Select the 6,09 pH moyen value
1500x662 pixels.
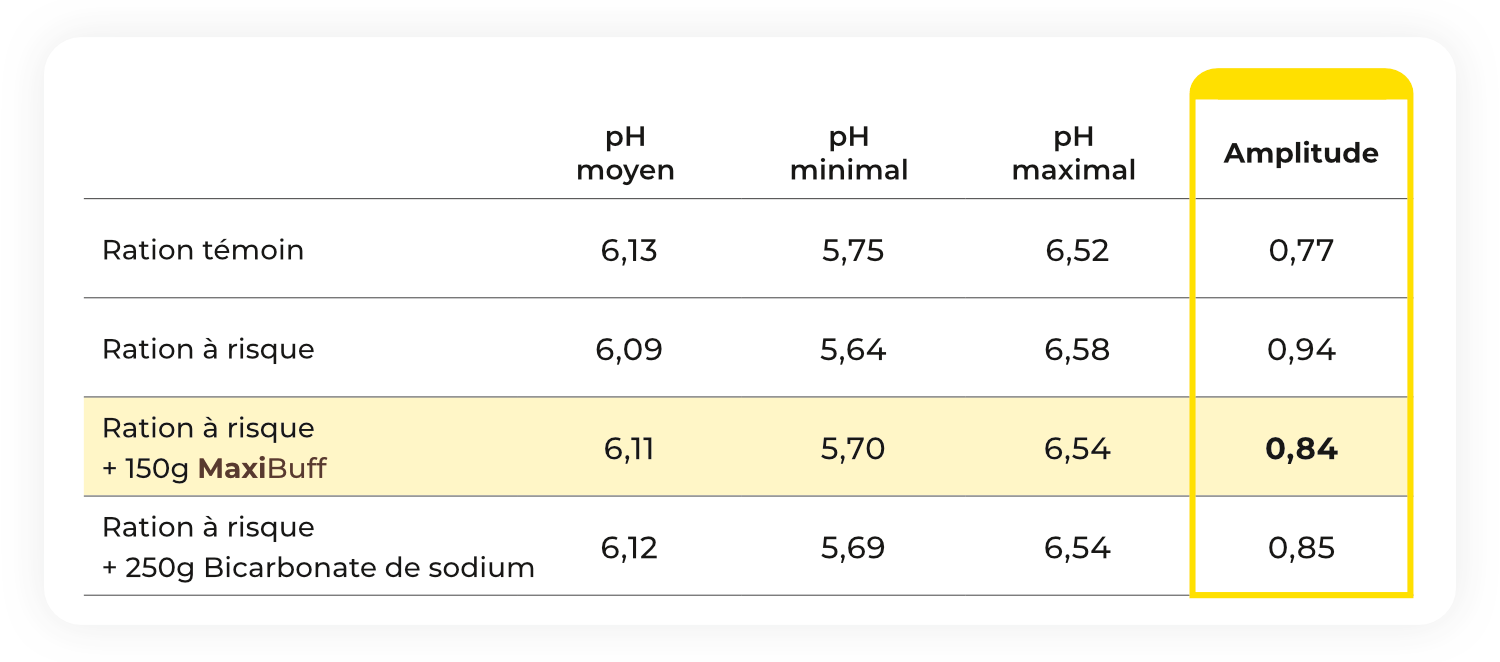(629, 350)
